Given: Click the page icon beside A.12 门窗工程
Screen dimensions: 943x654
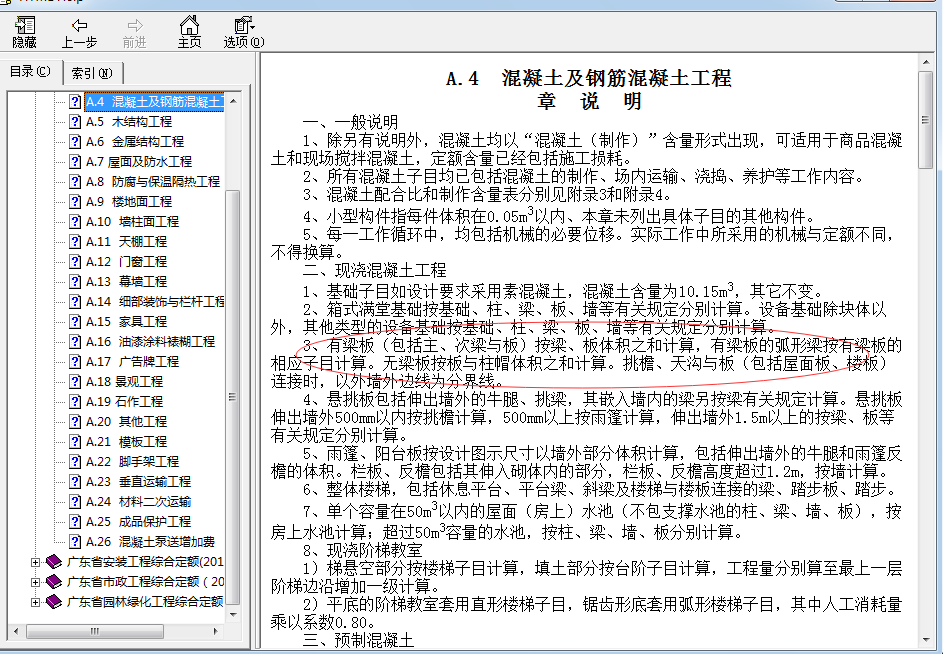Looking at the screenshot, I should pyautogui.click(x=75, y=261).
